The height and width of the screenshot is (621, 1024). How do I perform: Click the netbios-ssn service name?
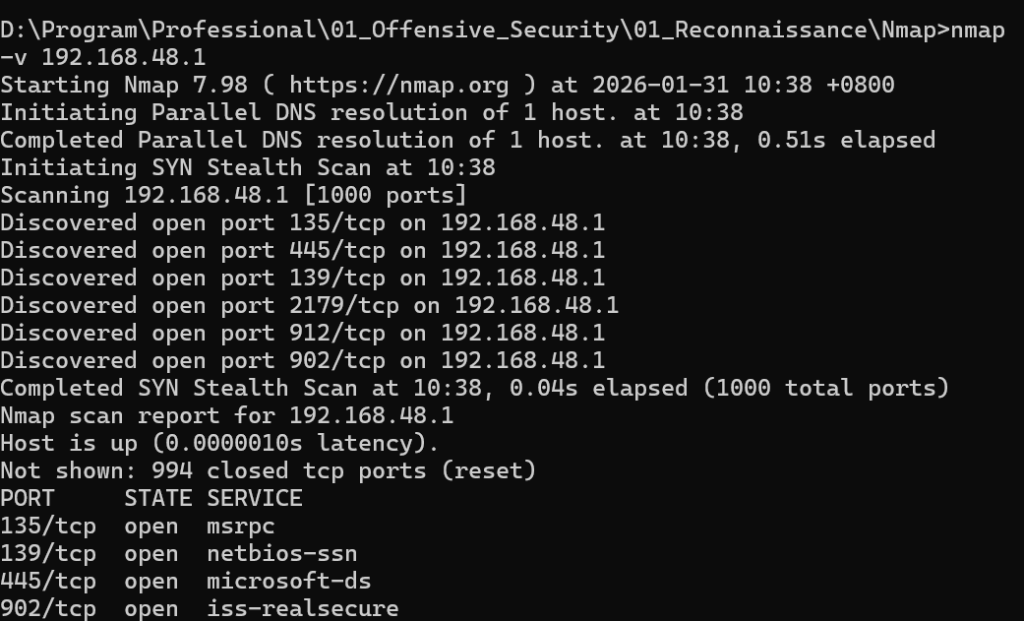tap(282, 553)
